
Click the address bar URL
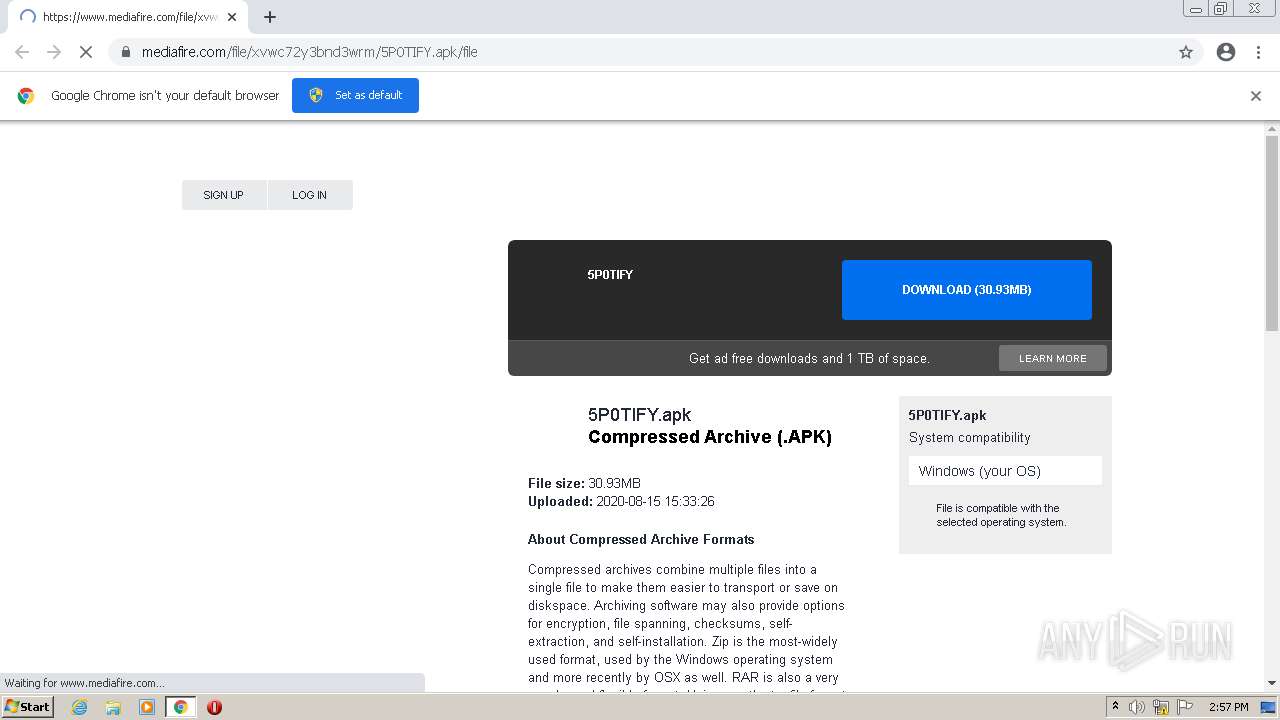pos(309,52)
